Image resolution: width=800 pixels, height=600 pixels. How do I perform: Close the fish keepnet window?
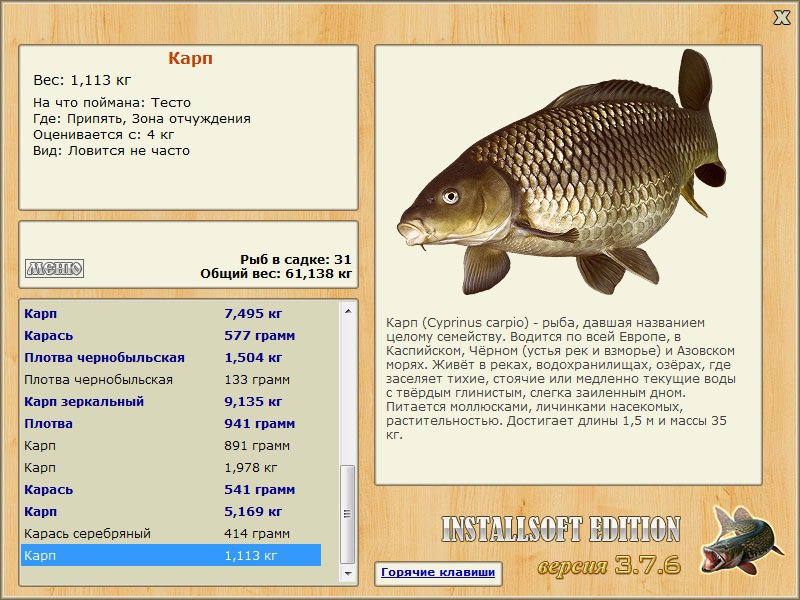click(x=781, y=17)
